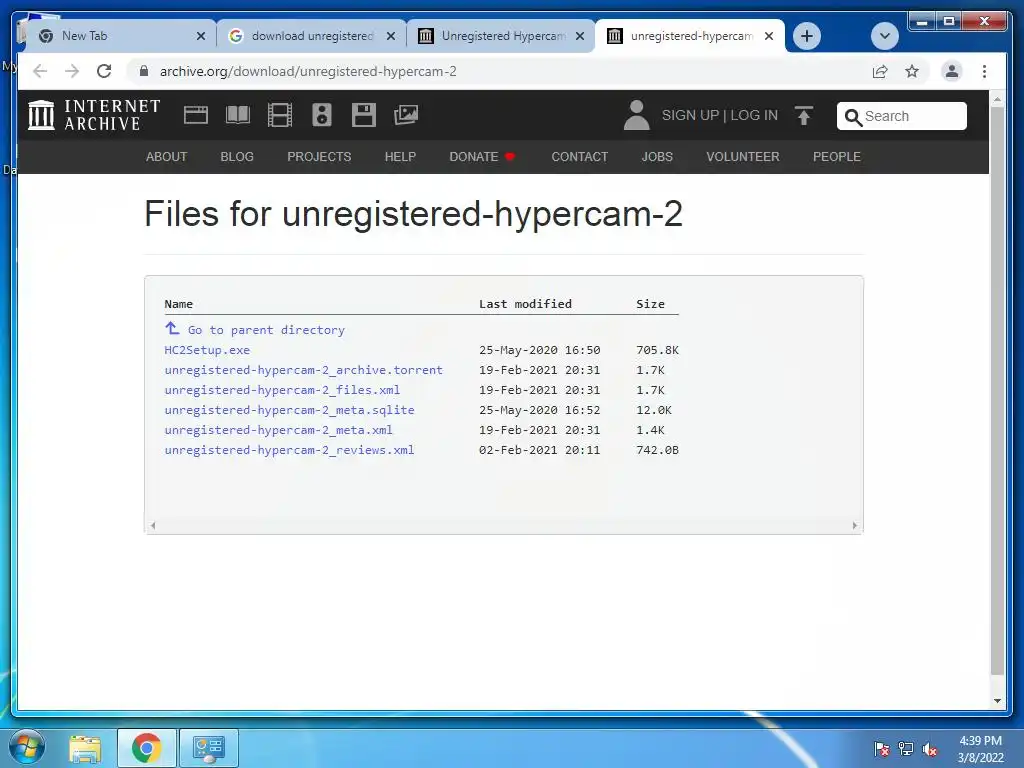The image size is (1024, 768).
Task: Click the address bar URL
Action: point(308,71)
